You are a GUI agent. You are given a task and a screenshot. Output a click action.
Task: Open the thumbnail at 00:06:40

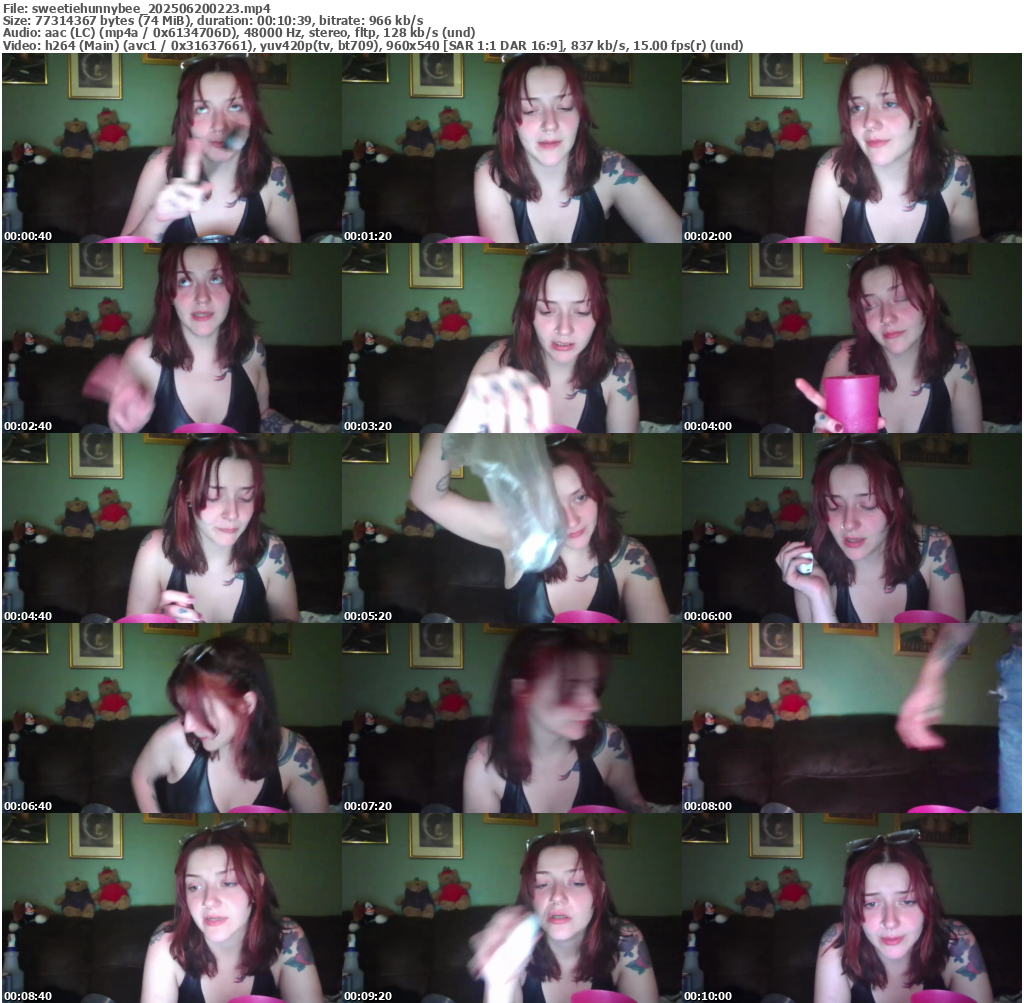(x=172, y=718)
